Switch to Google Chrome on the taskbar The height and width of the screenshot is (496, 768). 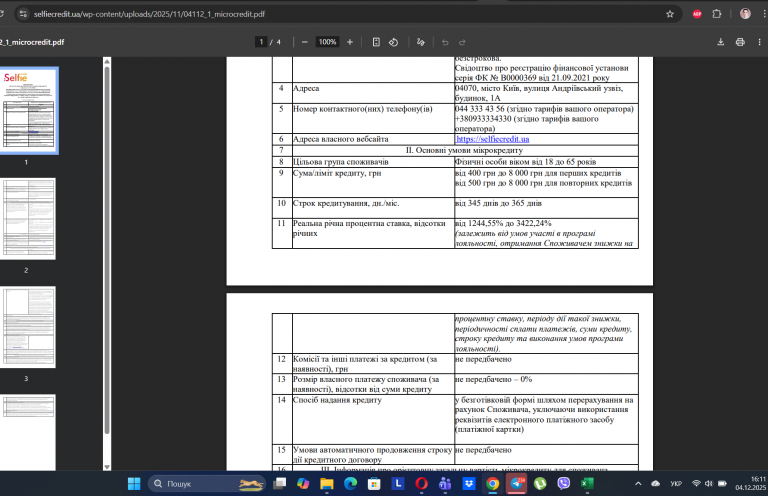492,484
